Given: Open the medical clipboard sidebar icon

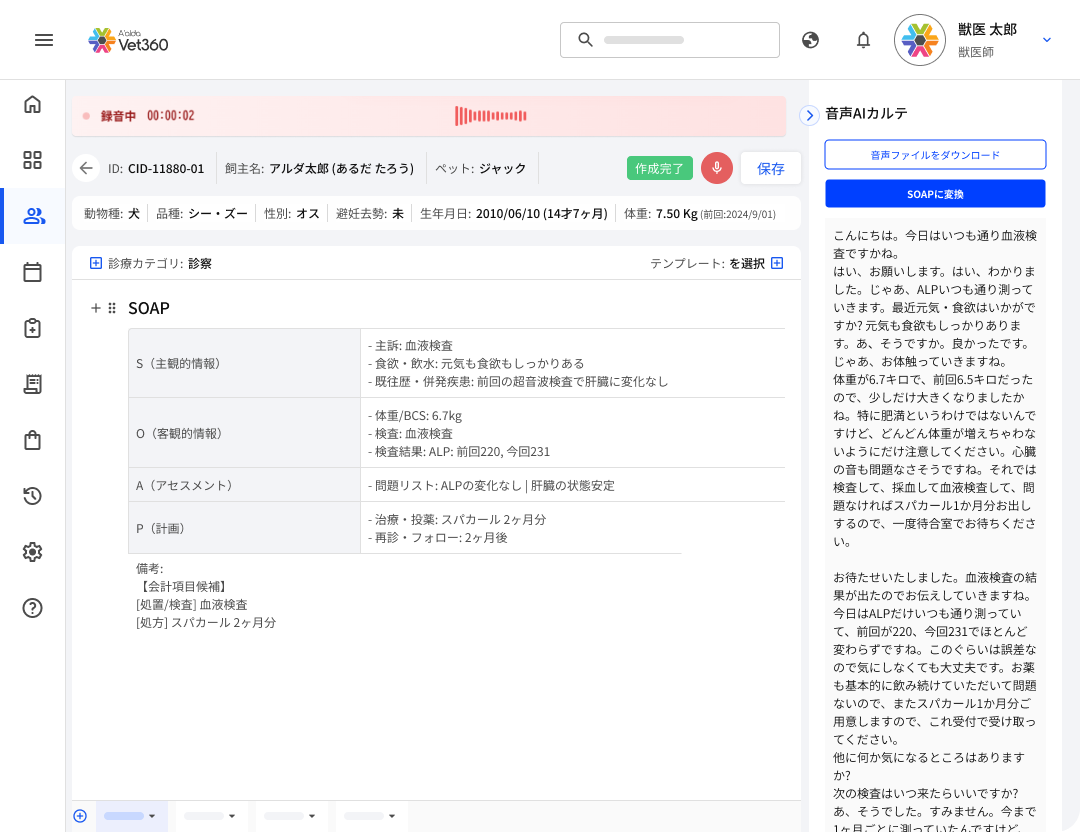Looking at the screenshot, I should click(x=32, y=328).
